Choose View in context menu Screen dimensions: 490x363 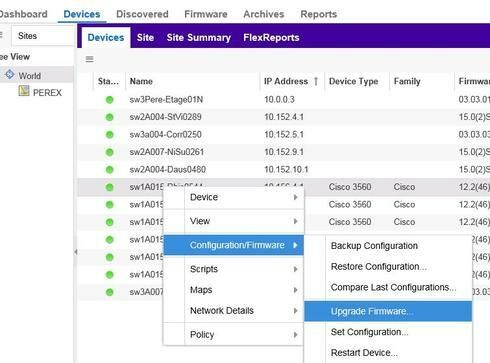234,221
